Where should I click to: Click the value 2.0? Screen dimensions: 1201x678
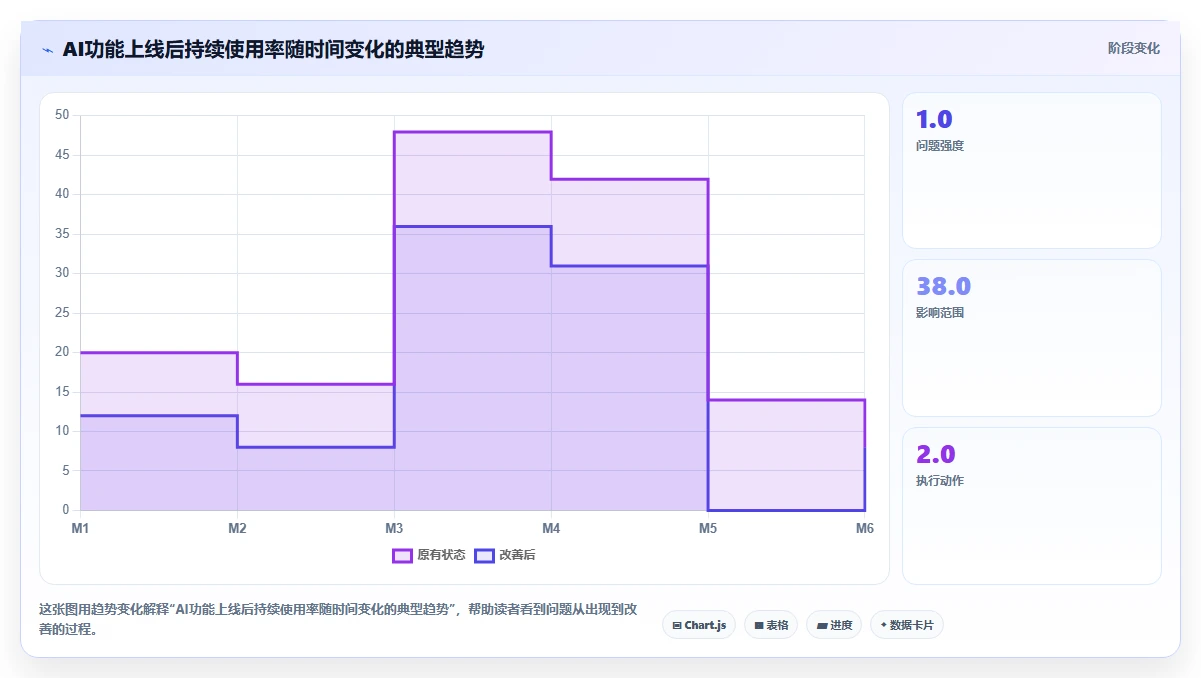tap(936, 454)
